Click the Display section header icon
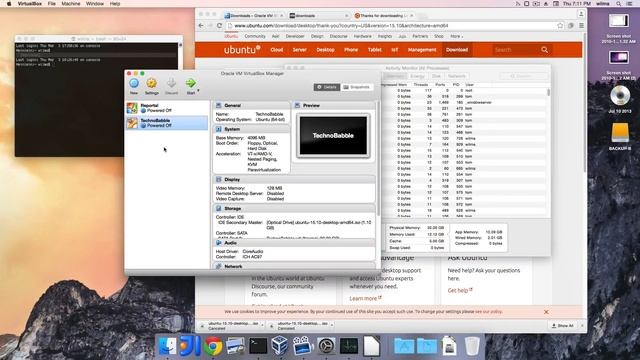The height and width of the screenshot is (360, 640). 218,179
